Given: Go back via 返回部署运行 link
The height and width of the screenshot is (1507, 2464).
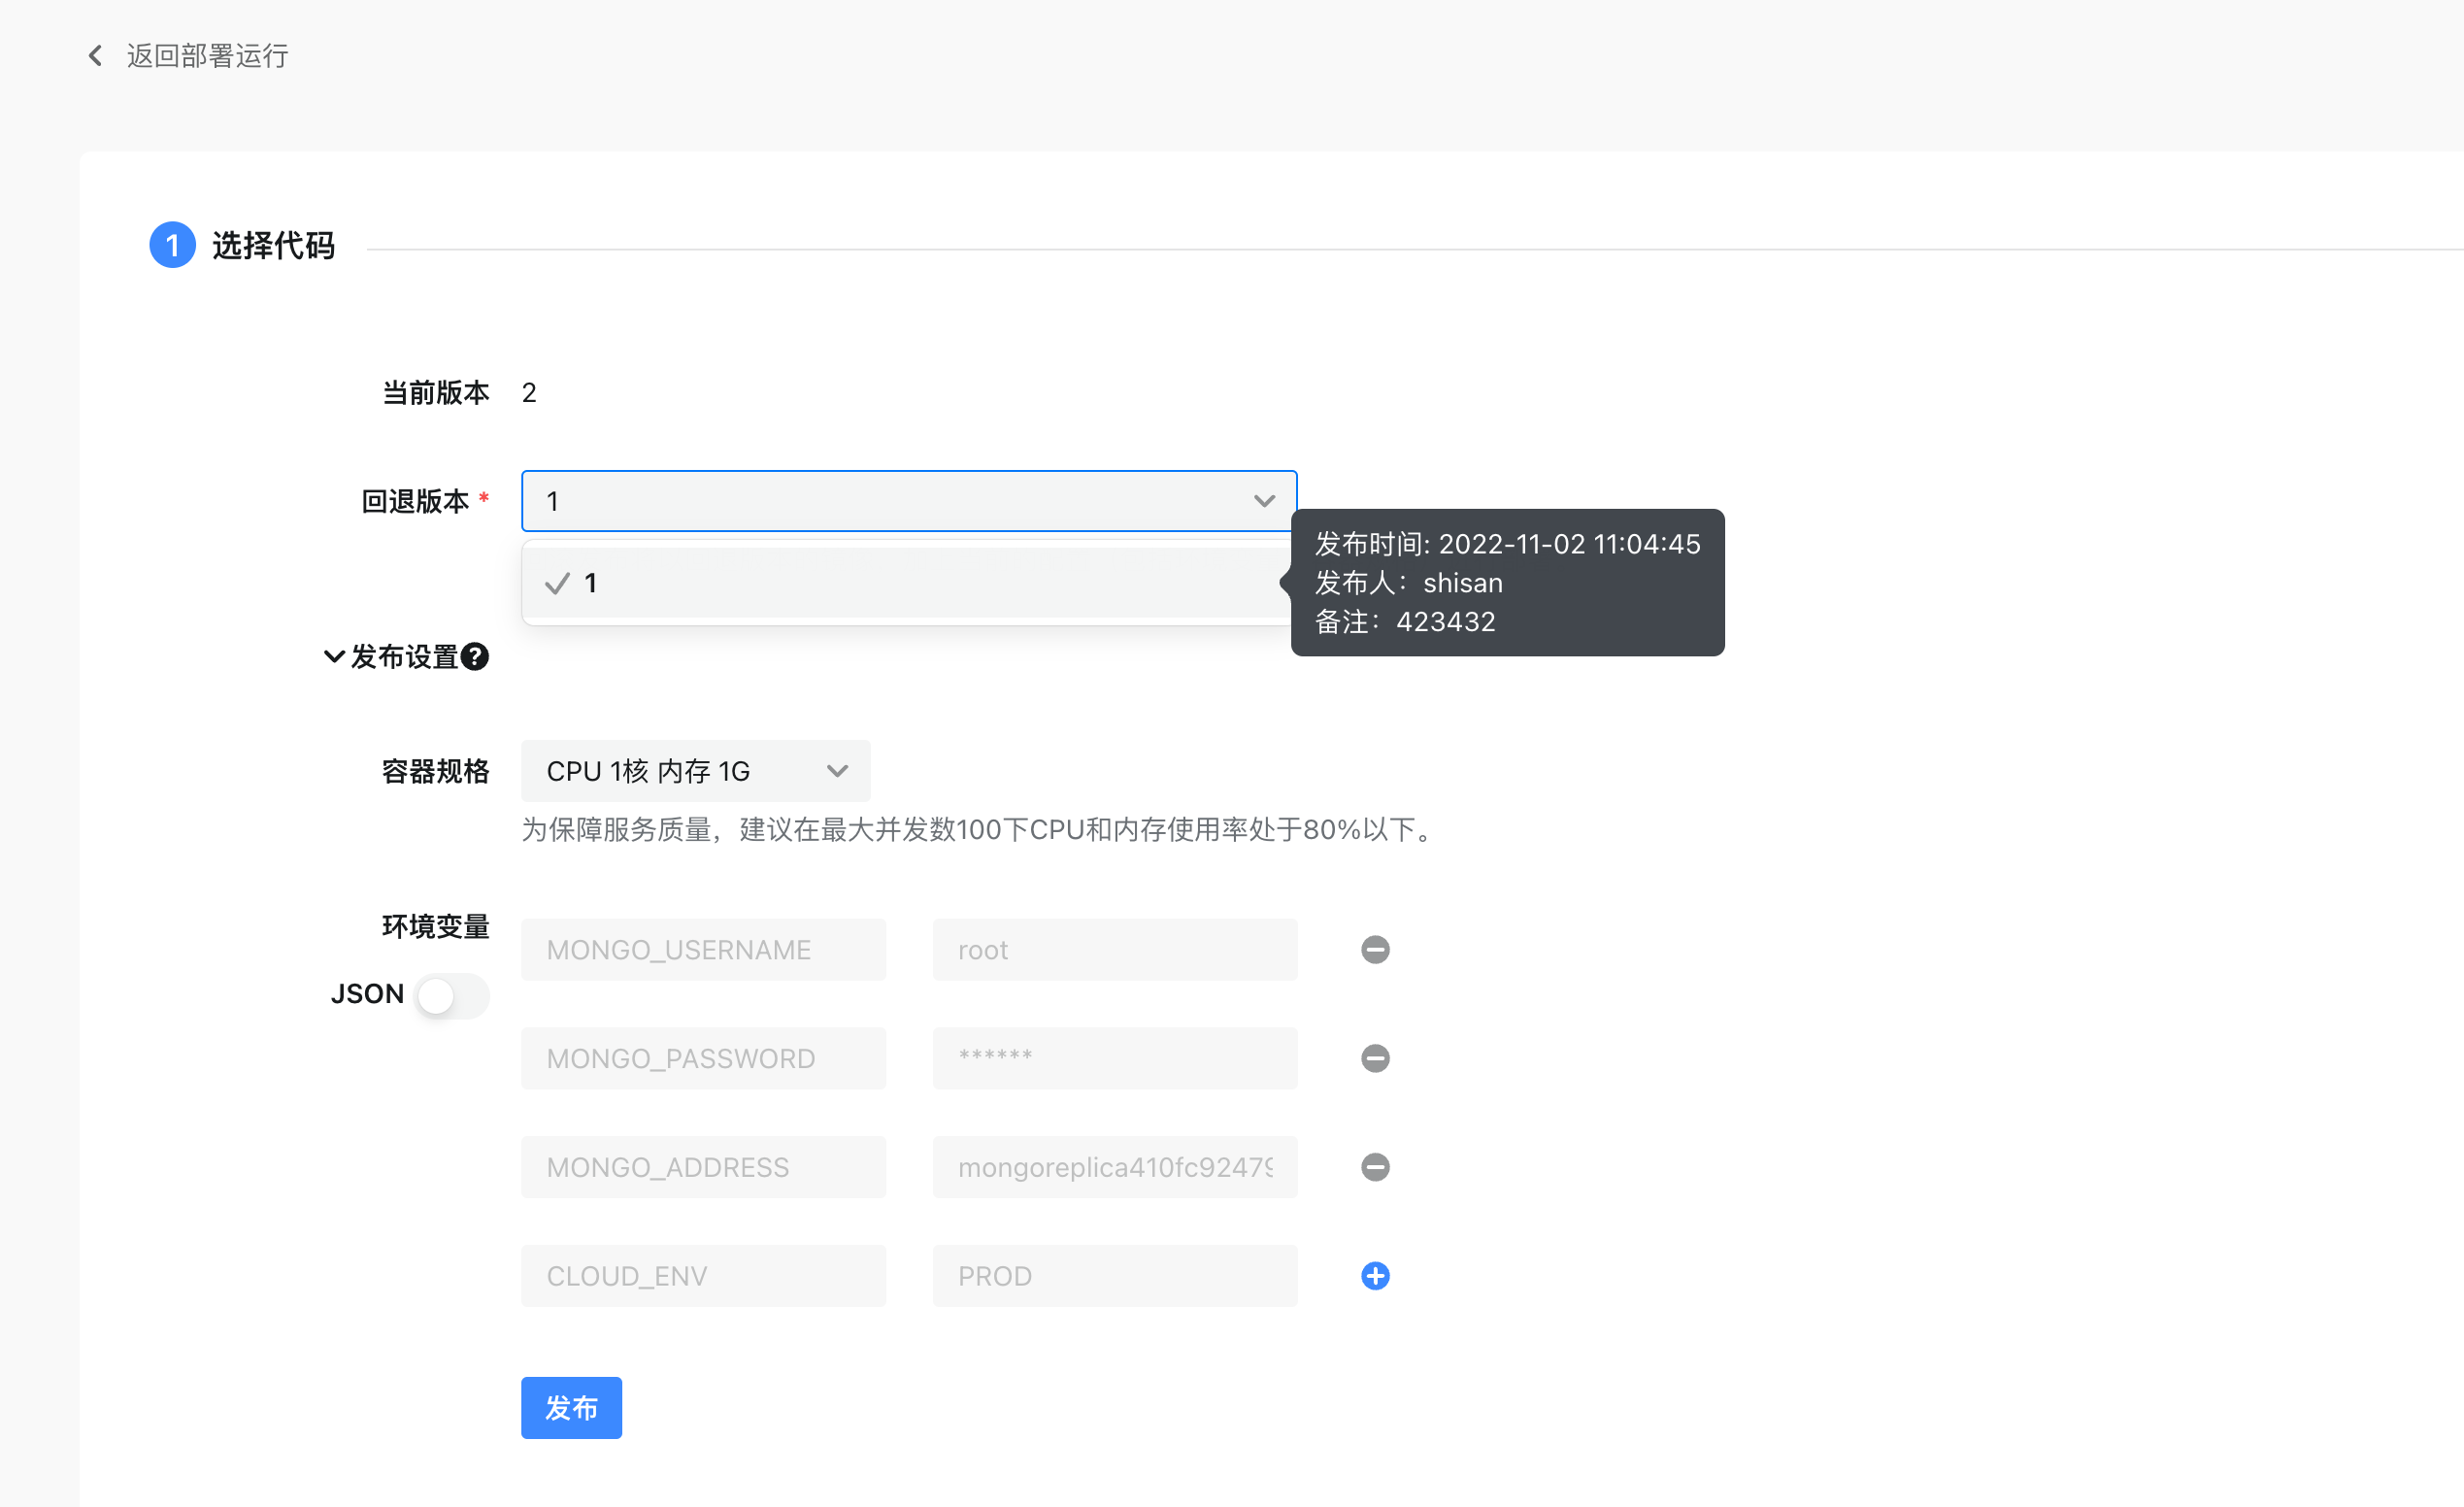Looking at the screenshot, I should (207, 56).
